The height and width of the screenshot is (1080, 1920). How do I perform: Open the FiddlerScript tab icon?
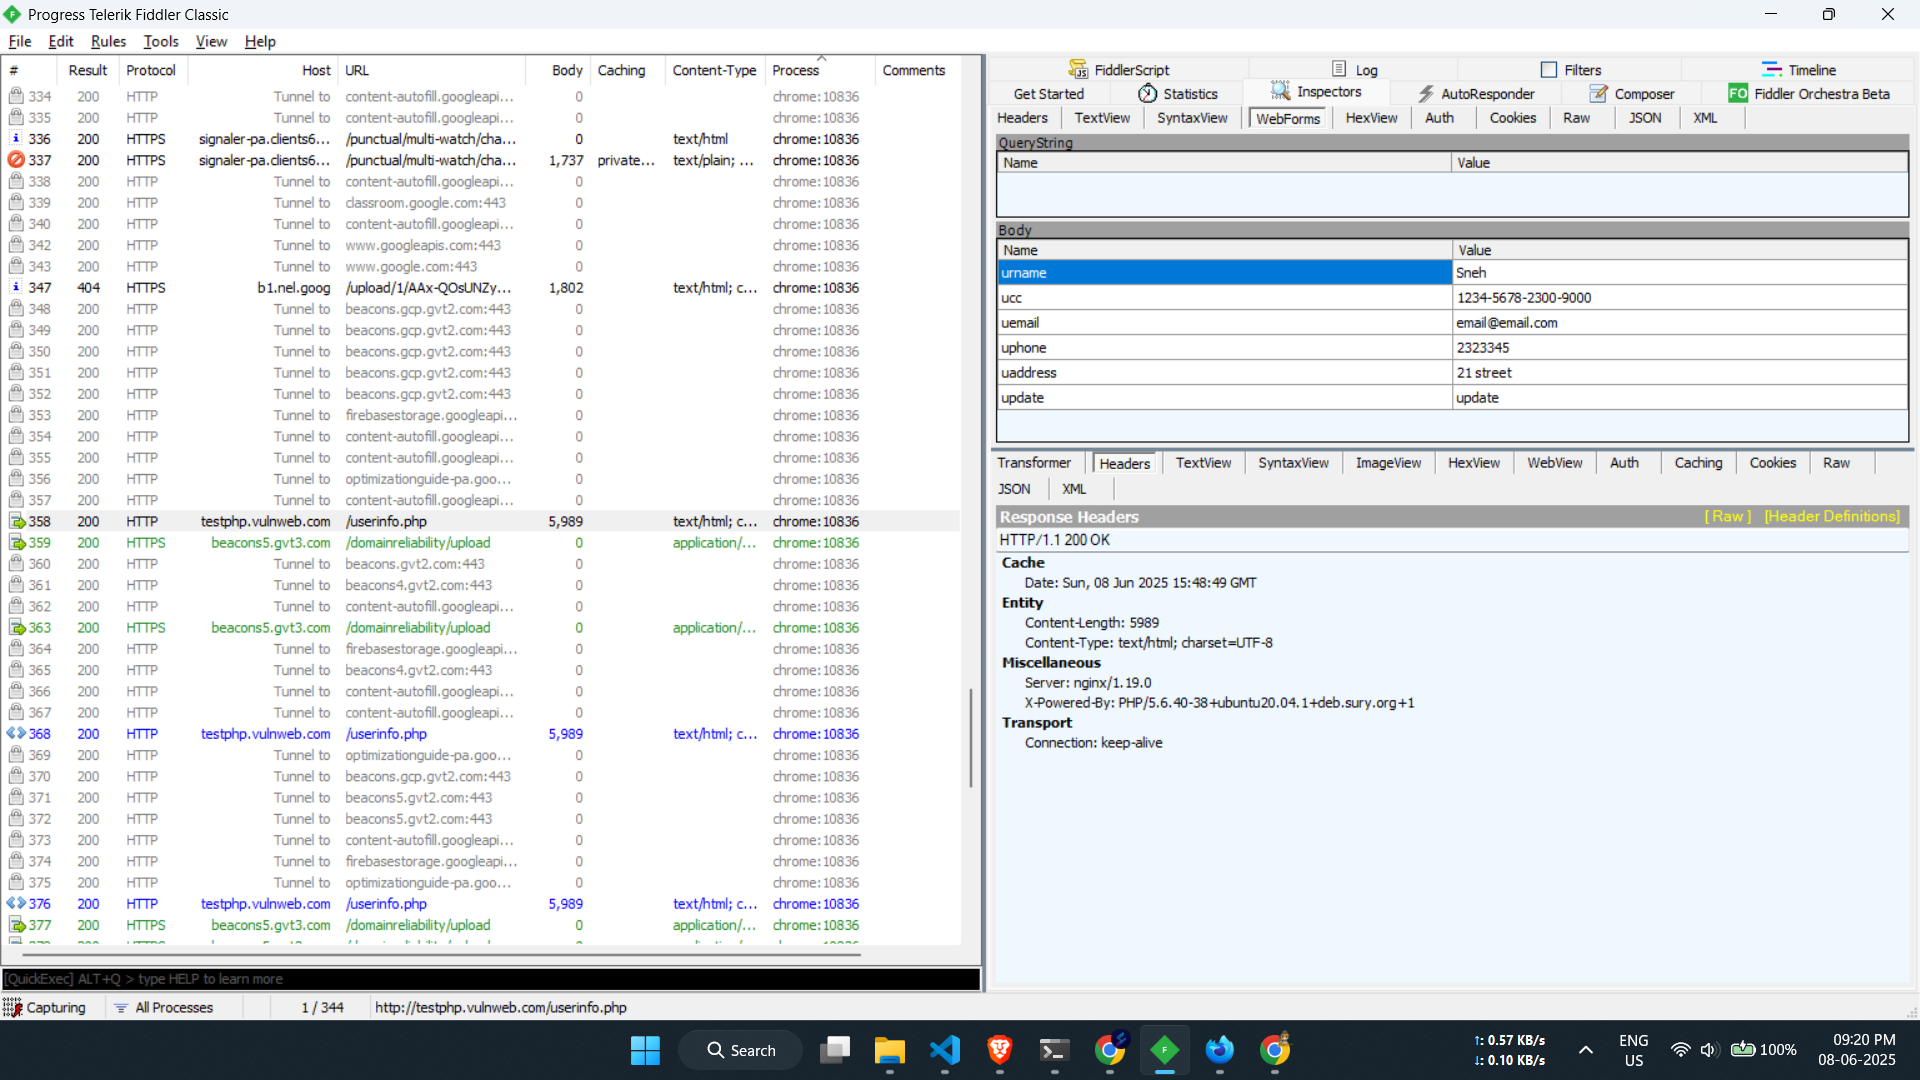pyautogui.click(x=1078, y=69)
